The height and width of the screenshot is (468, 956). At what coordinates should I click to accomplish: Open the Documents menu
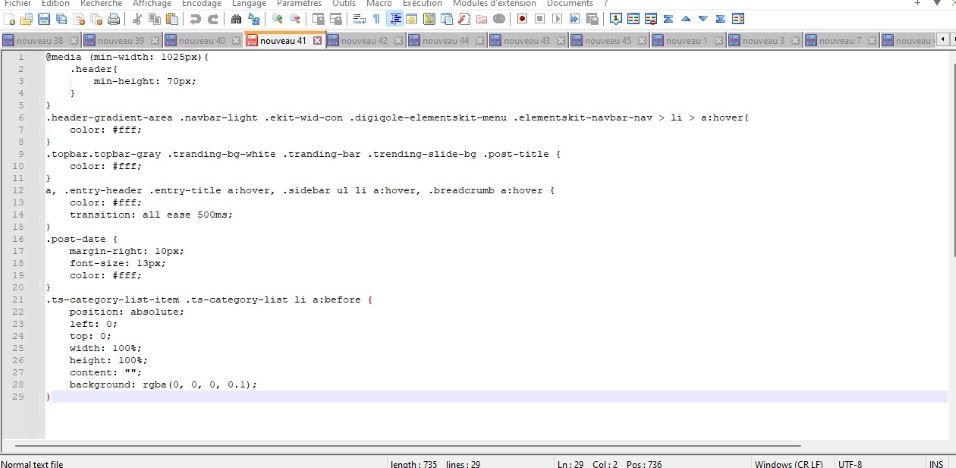569,3
